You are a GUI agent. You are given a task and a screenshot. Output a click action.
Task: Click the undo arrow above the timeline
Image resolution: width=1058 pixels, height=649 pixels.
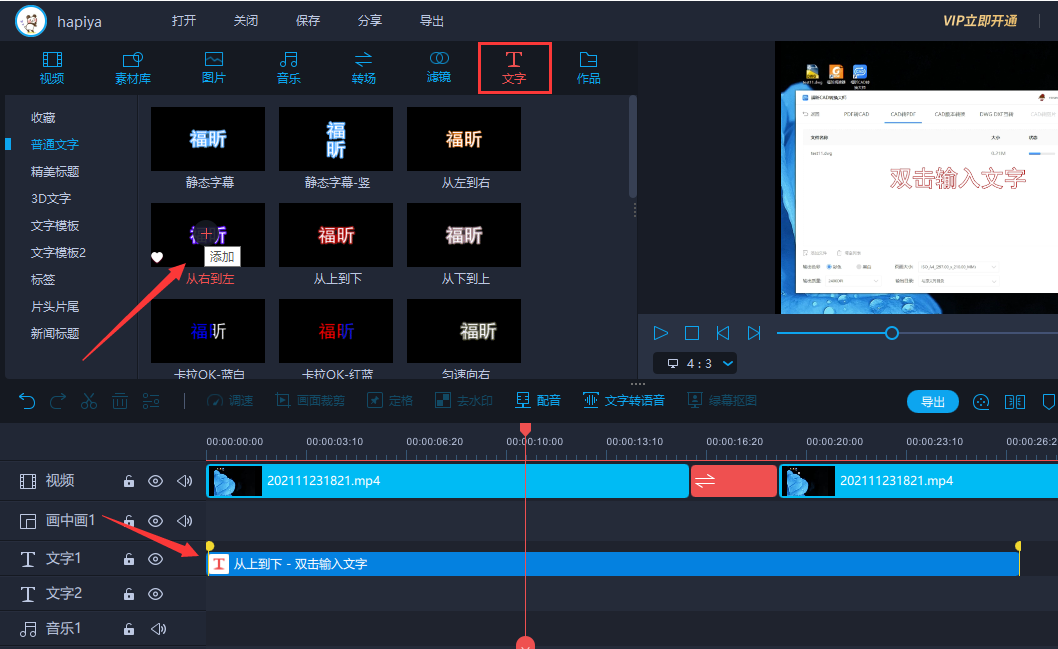[x=27, y=400]
